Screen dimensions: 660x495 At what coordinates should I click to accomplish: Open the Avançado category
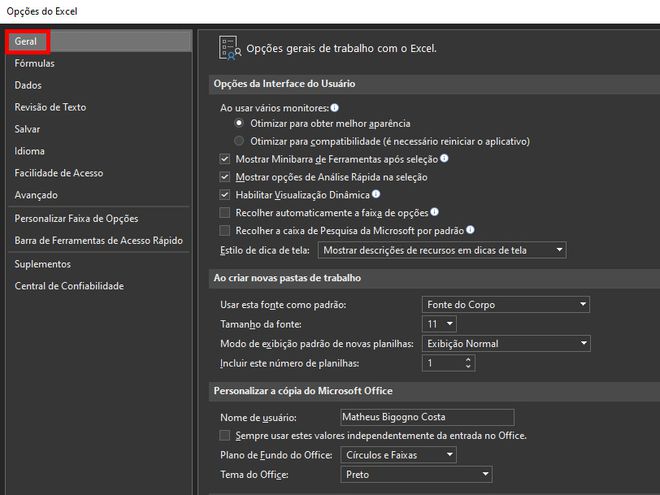(x=100, y=194)
